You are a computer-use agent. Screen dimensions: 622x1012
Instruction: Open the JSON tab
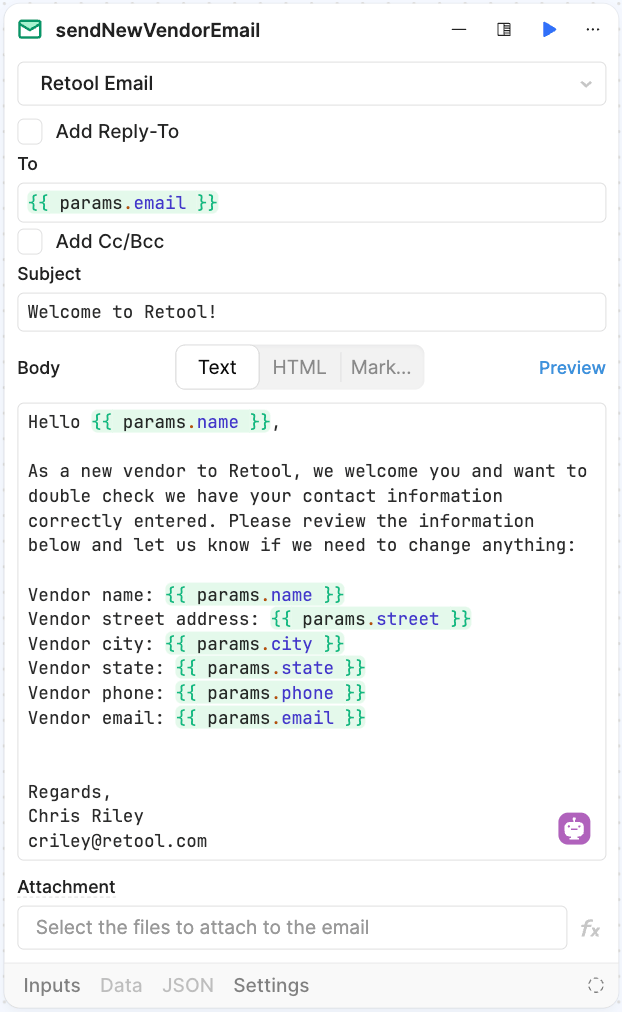pos(188,986)
